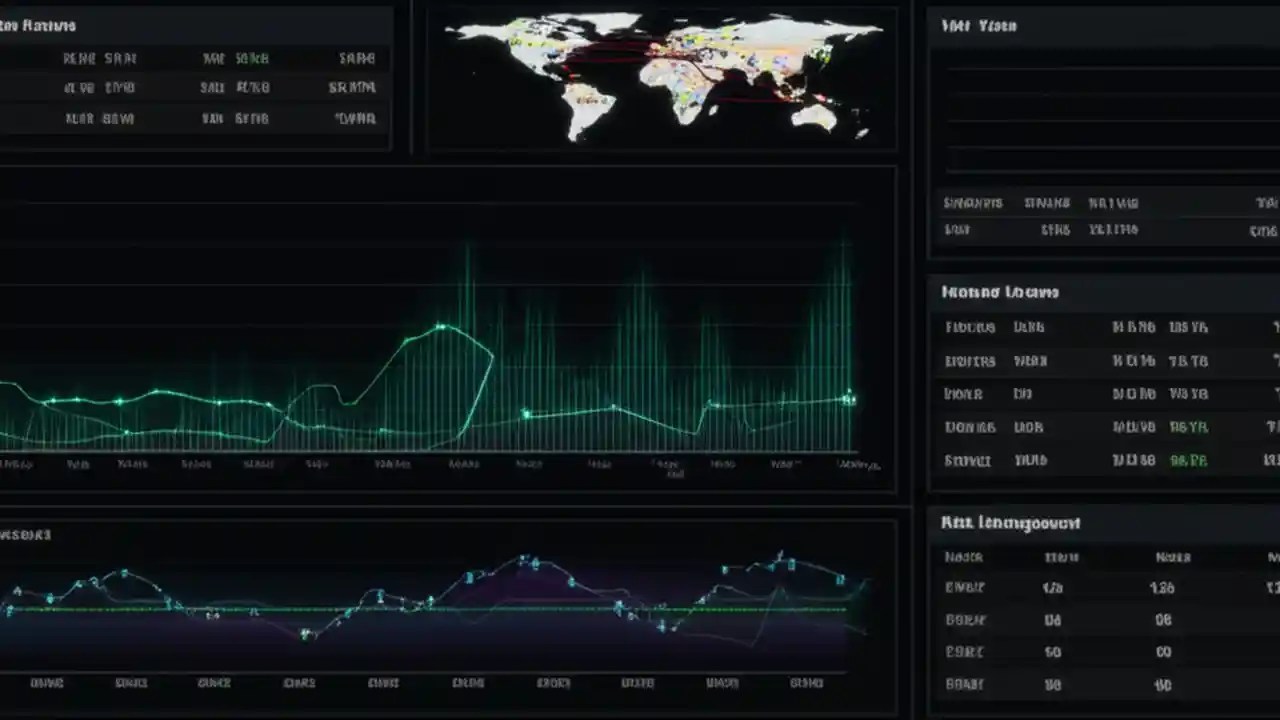Collapse the Net Yield panel
The height and width of the screenshot is (720, 1280).
[978, 25]
